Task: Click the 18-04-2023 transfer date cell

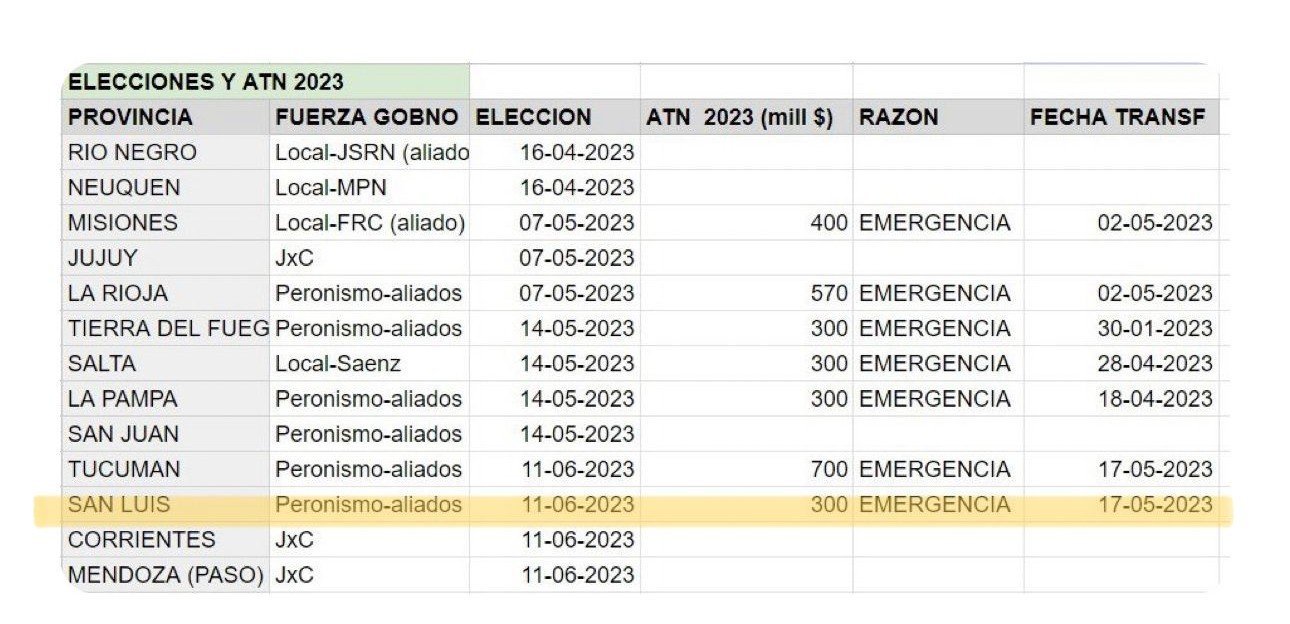Action: tap(1153, 399)
